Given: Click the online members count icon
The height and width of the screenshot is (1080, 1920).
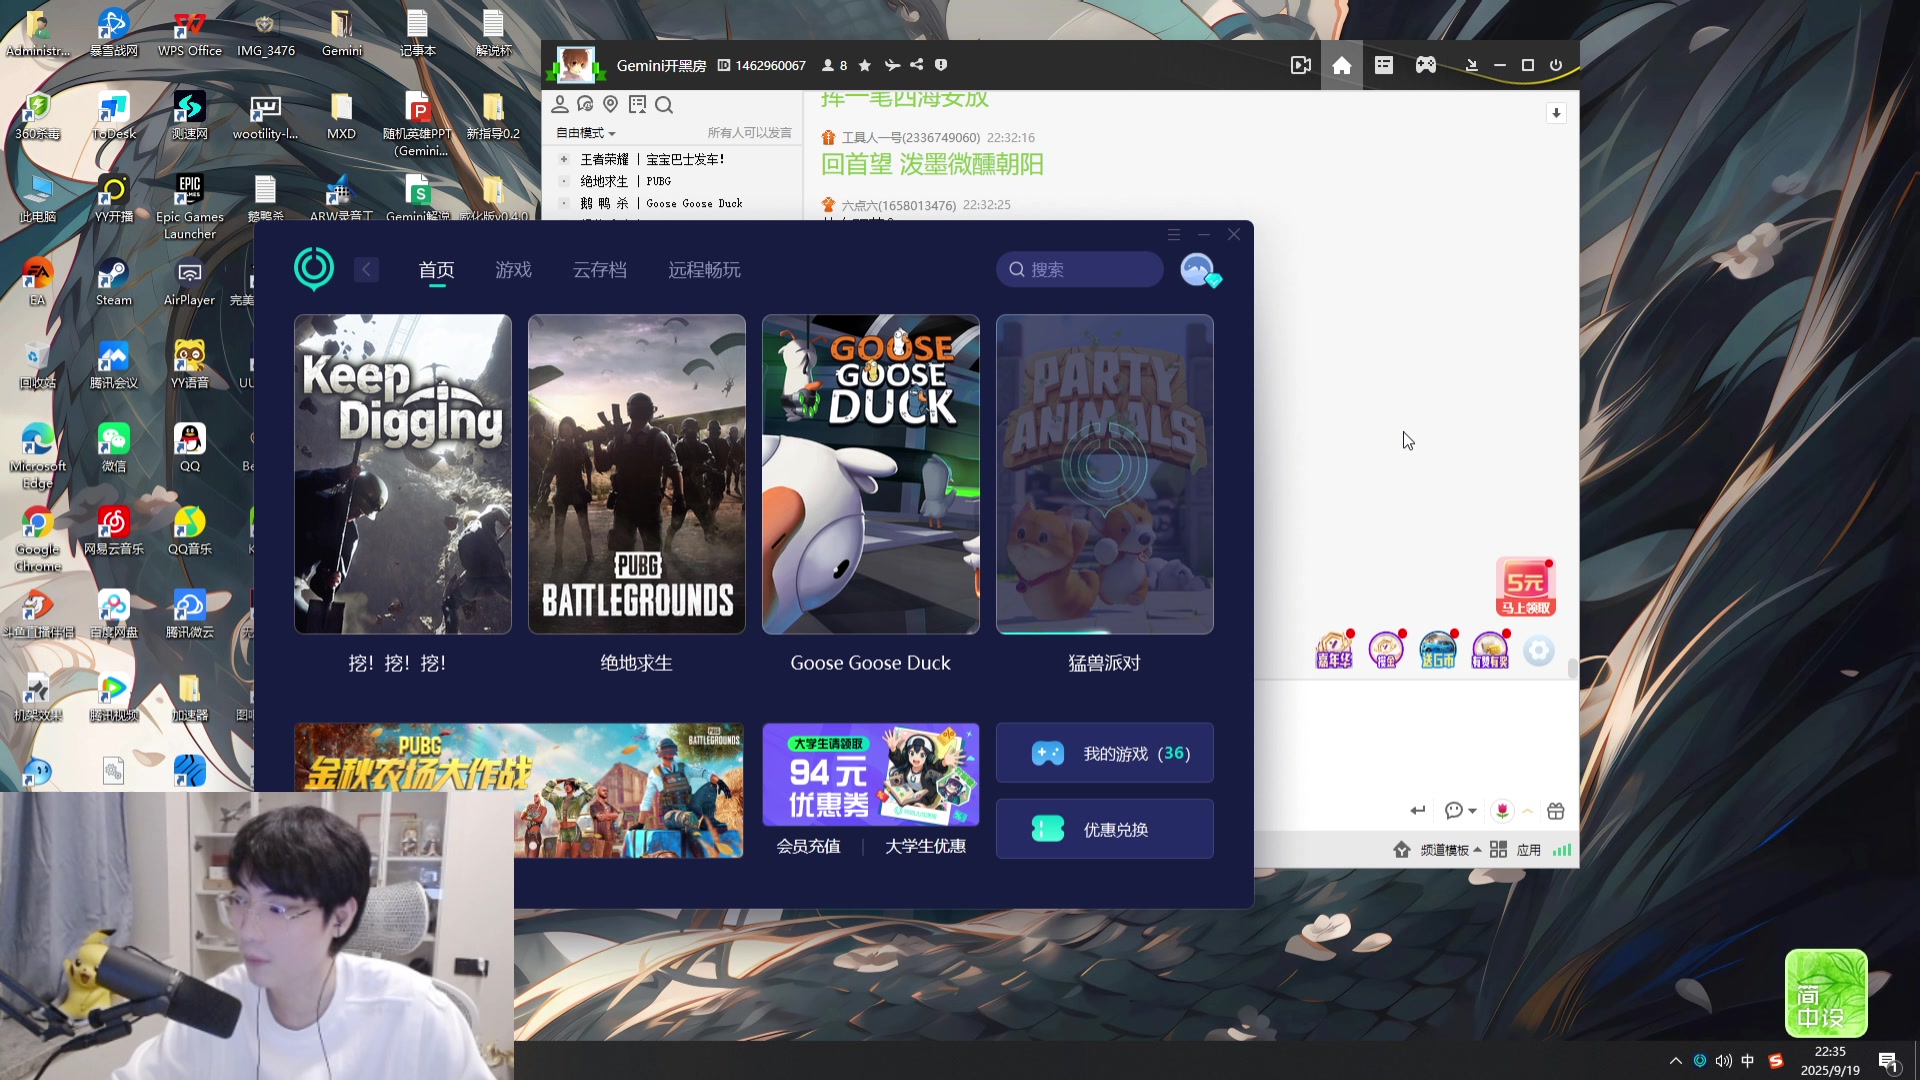Looking at the screenshot, I should coord(834,65).
